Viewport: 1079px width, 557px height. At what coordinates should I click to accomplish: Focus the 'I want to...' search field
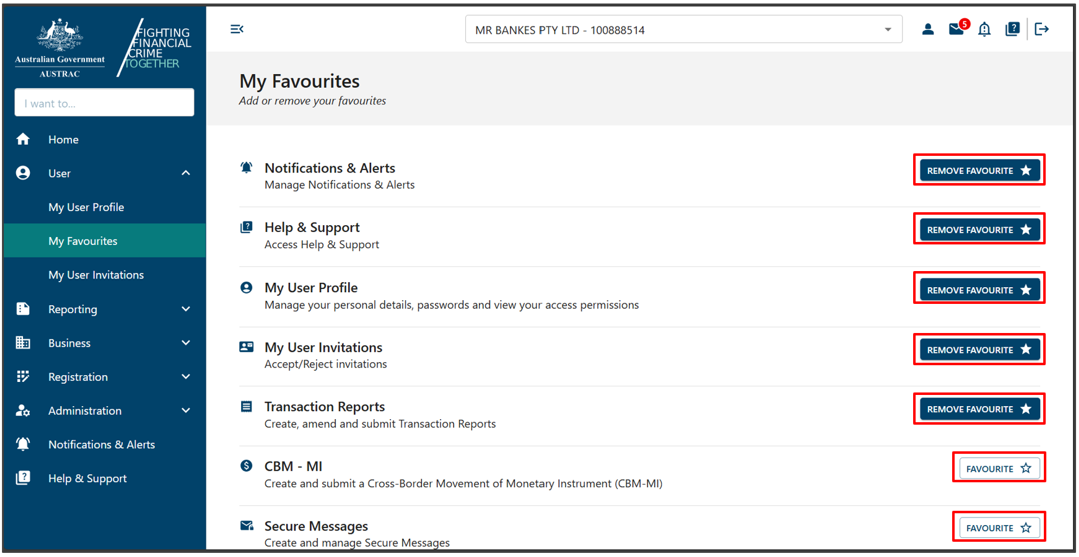point(104,103)
